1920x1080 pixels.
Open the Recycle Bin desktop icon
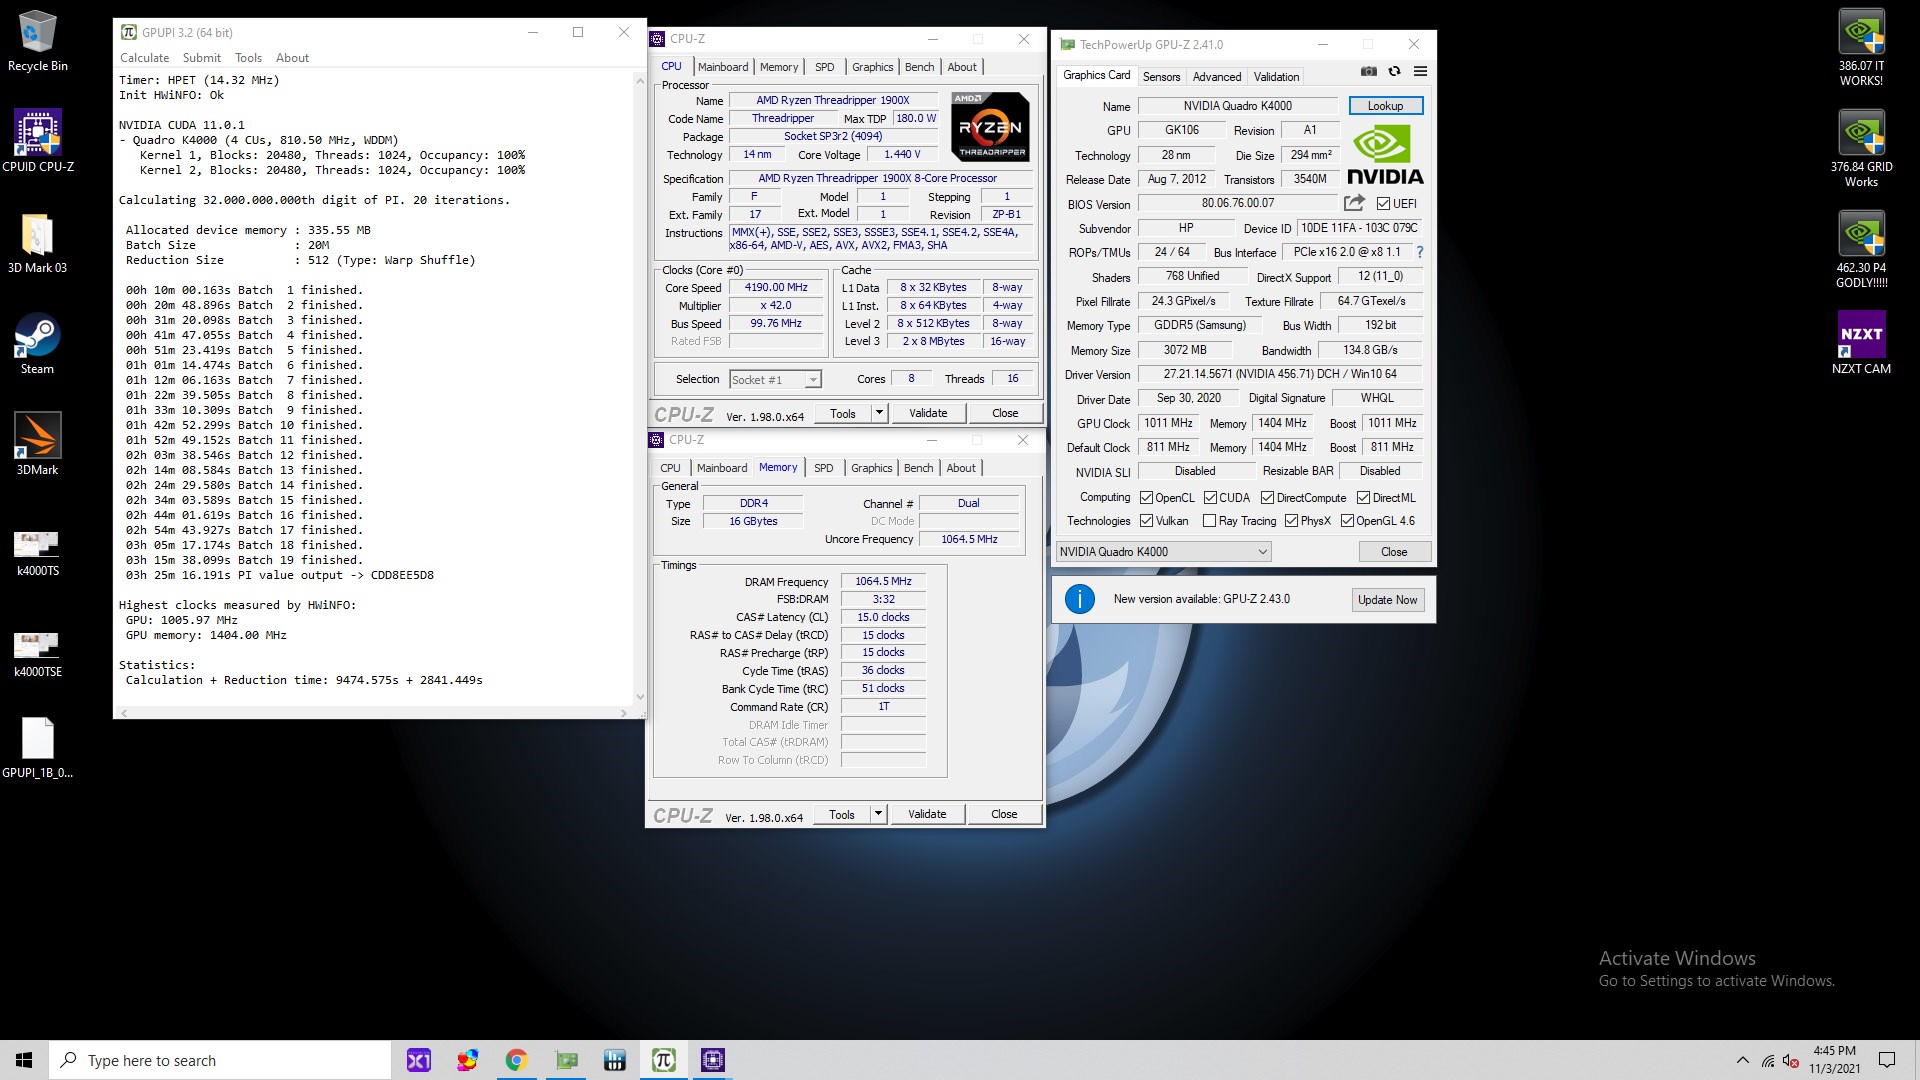[37, 41]
